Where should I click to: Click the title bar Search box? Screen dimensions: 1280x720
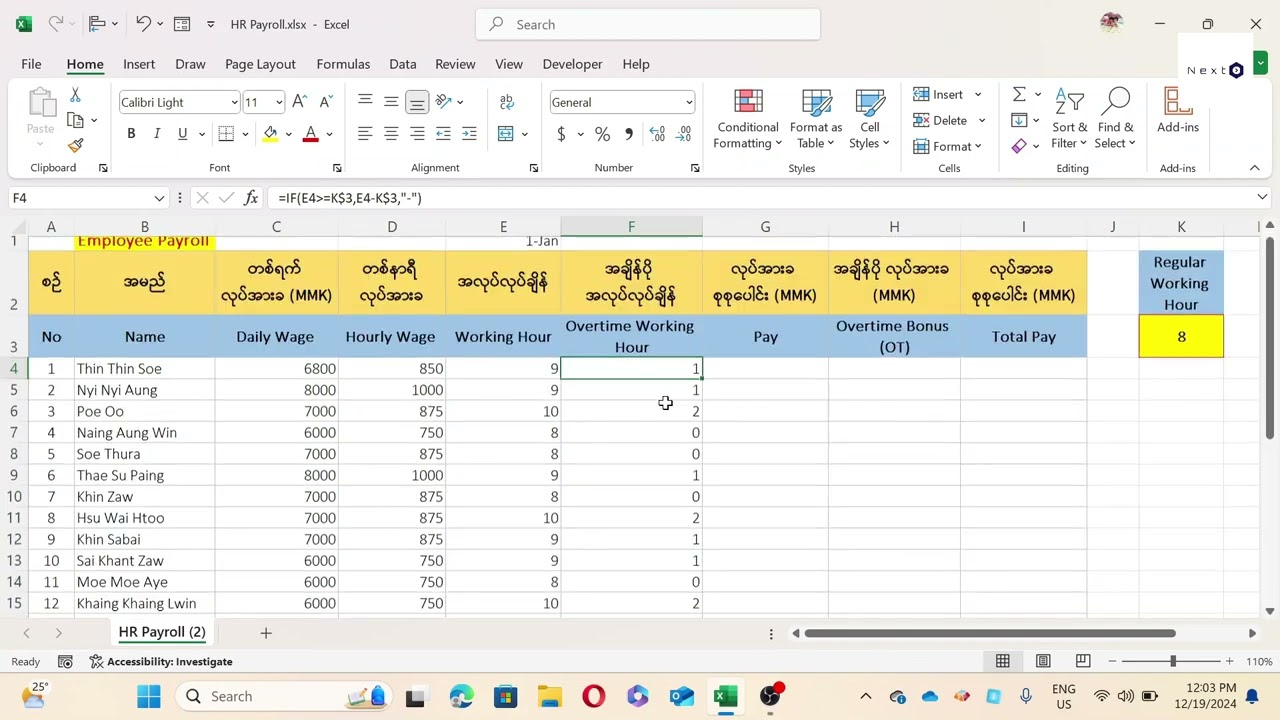pyautogui.click(x=648, y=24)
